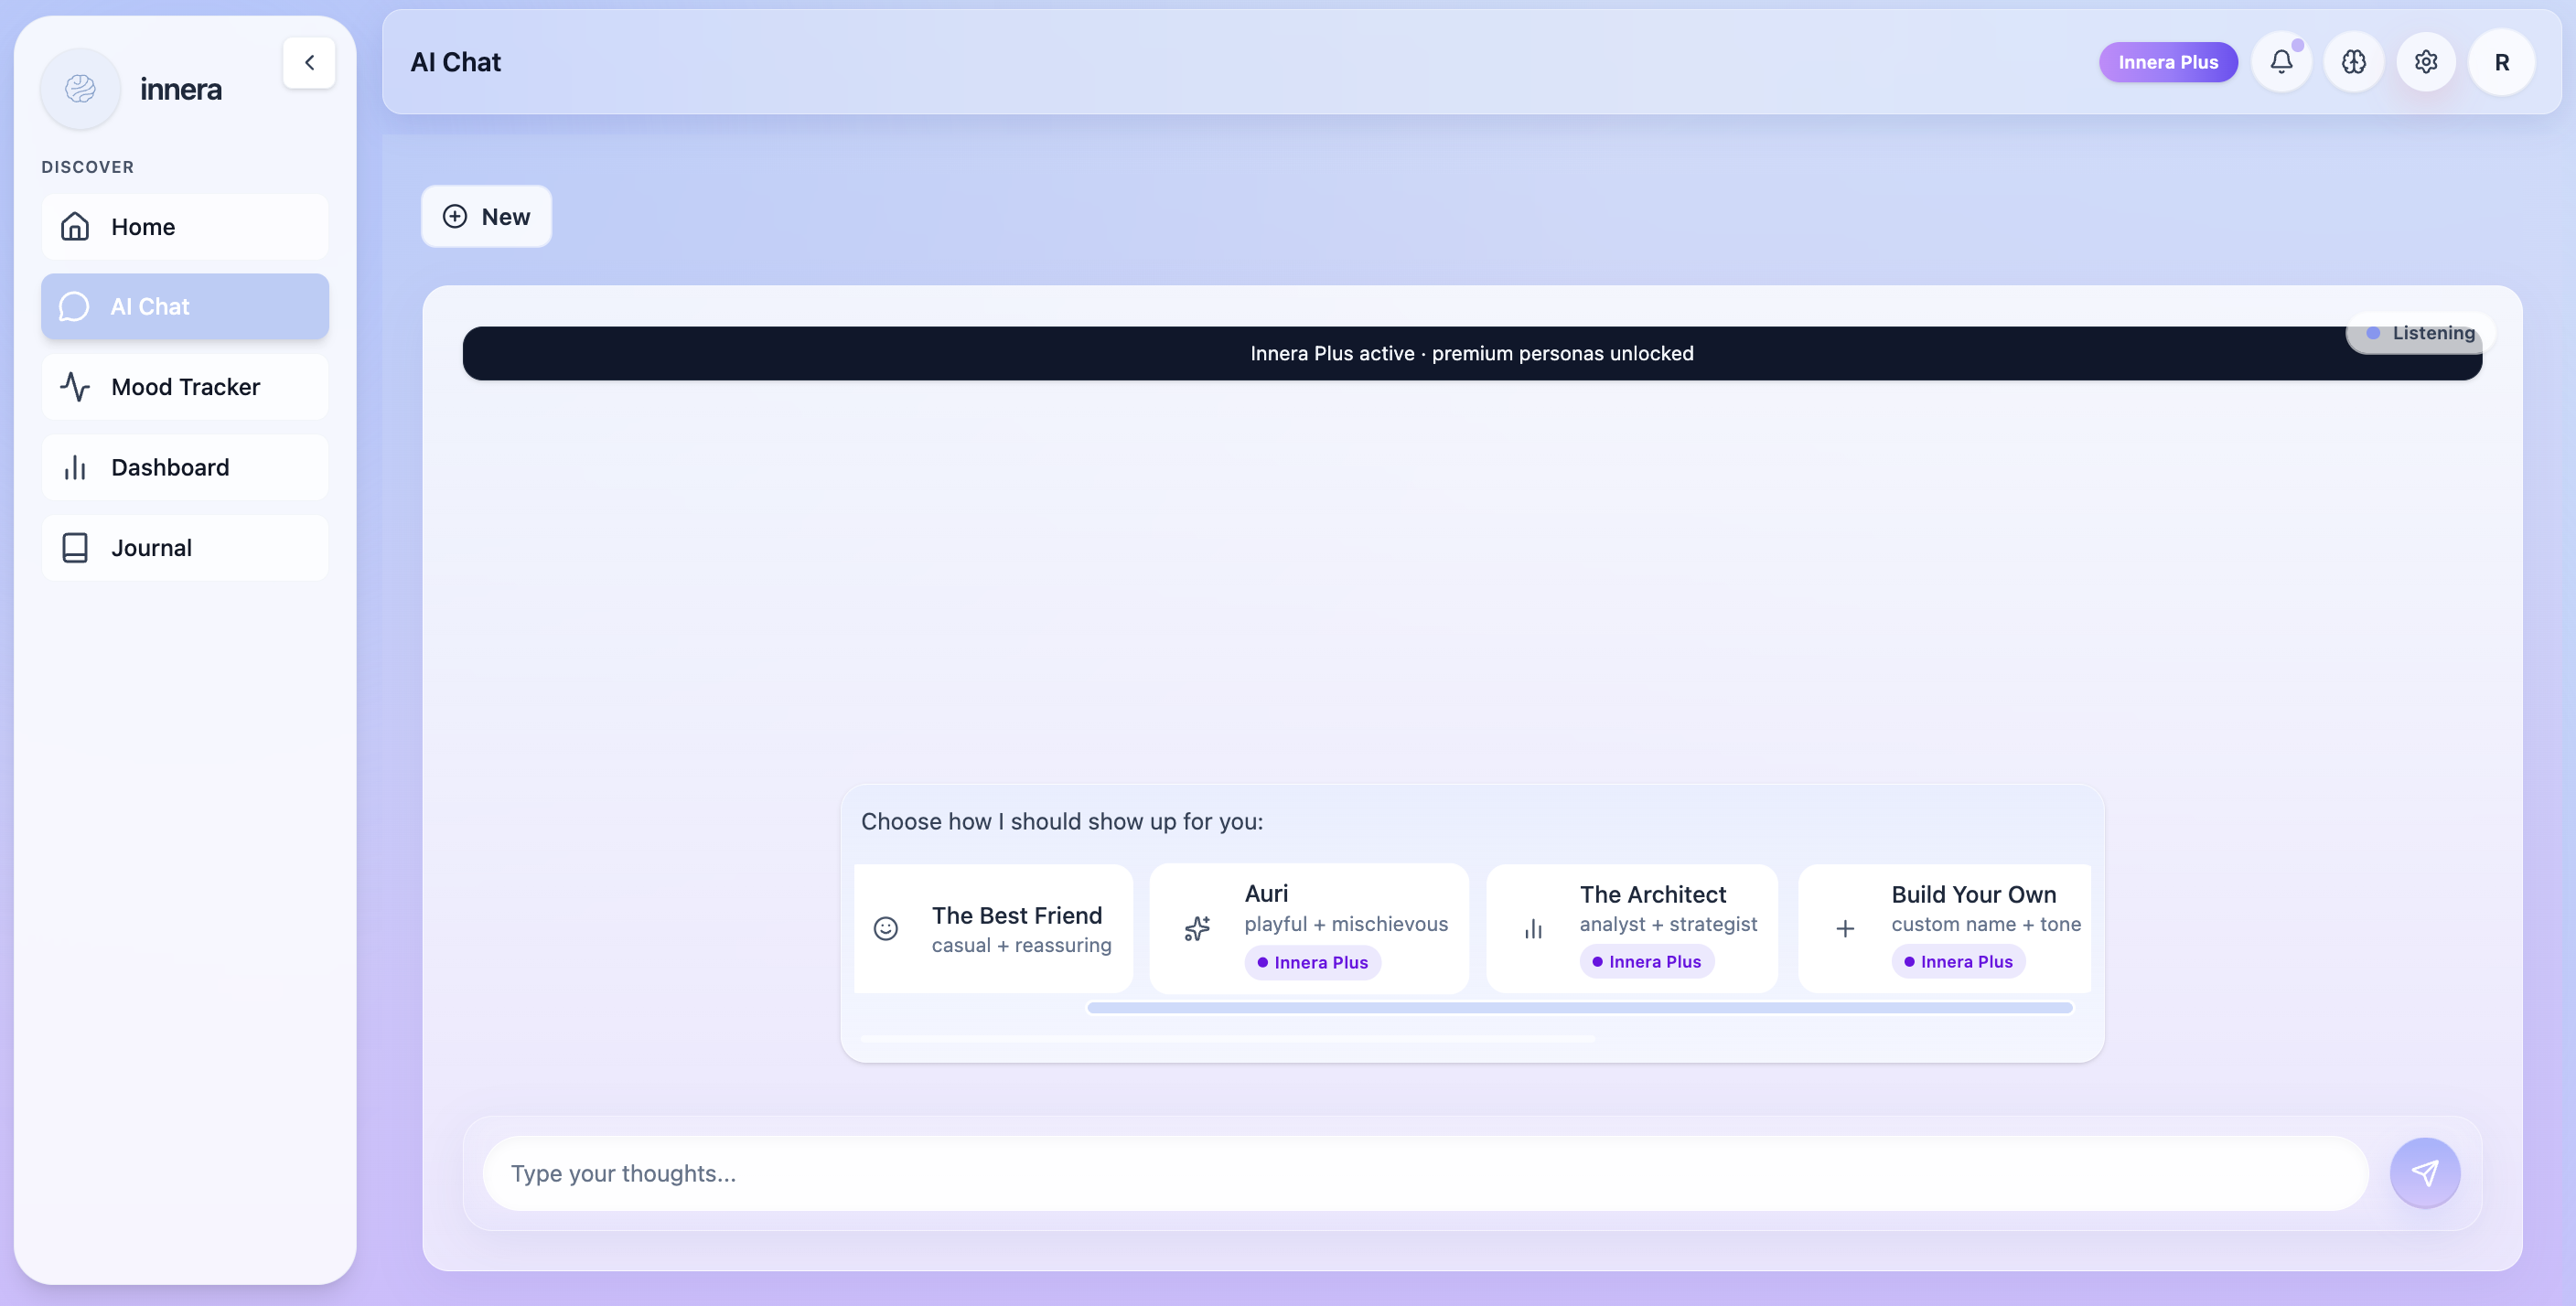Select The Best Friend persona
2576x1306 pixels.
993,928
